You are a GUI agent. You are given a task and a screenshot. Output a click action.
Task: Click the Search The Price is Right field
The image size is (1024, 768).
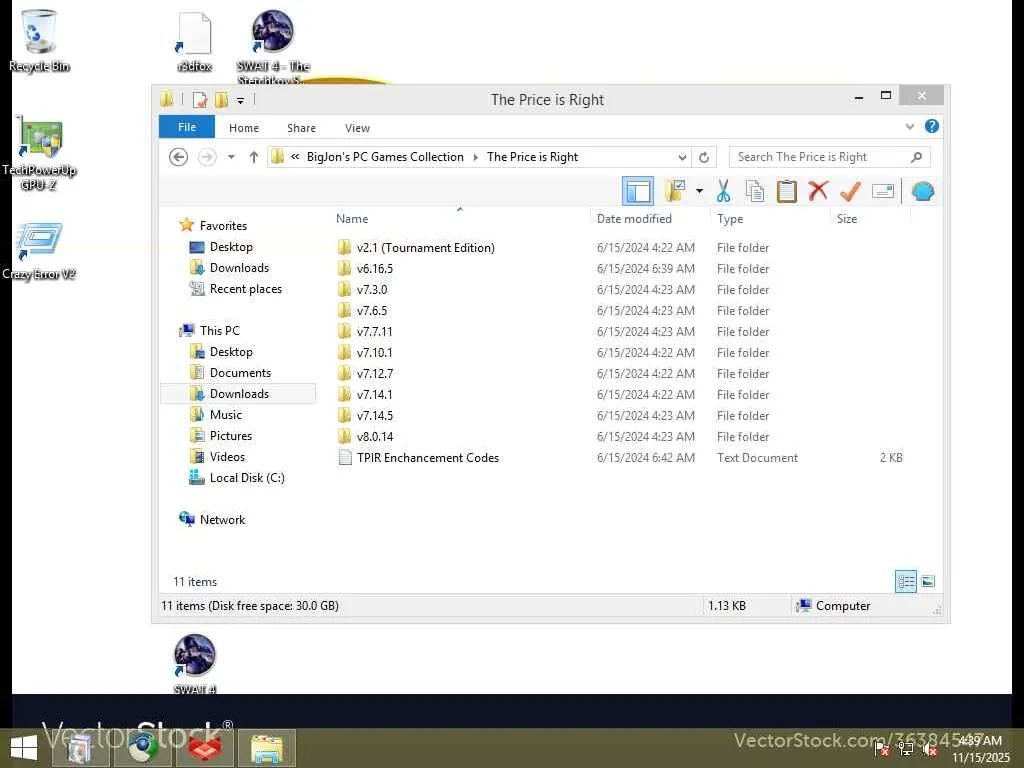[829, 157]
